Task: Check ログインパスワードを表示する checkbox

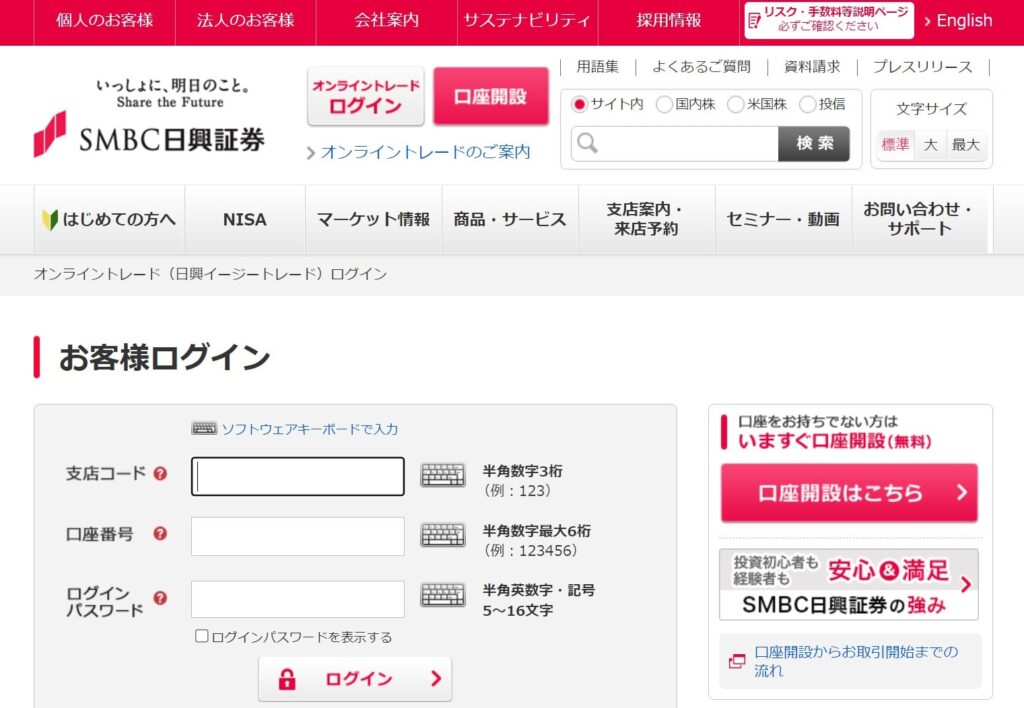Action: tap(202, 636)
